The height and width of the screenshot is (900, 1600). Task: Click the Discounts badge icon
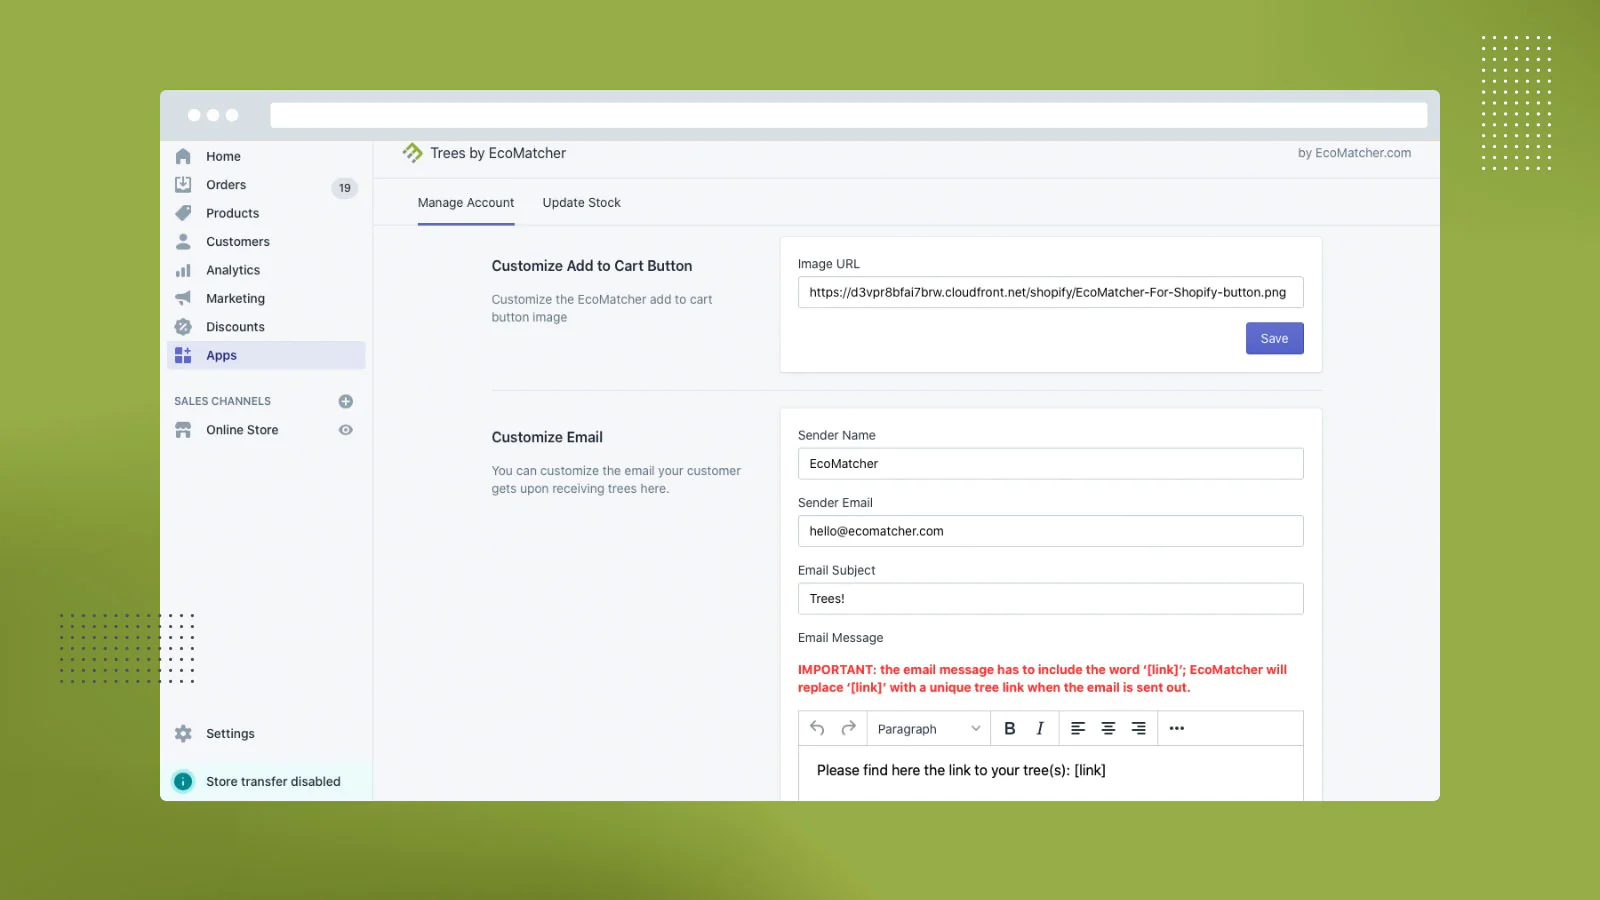(x=183, y=327)
